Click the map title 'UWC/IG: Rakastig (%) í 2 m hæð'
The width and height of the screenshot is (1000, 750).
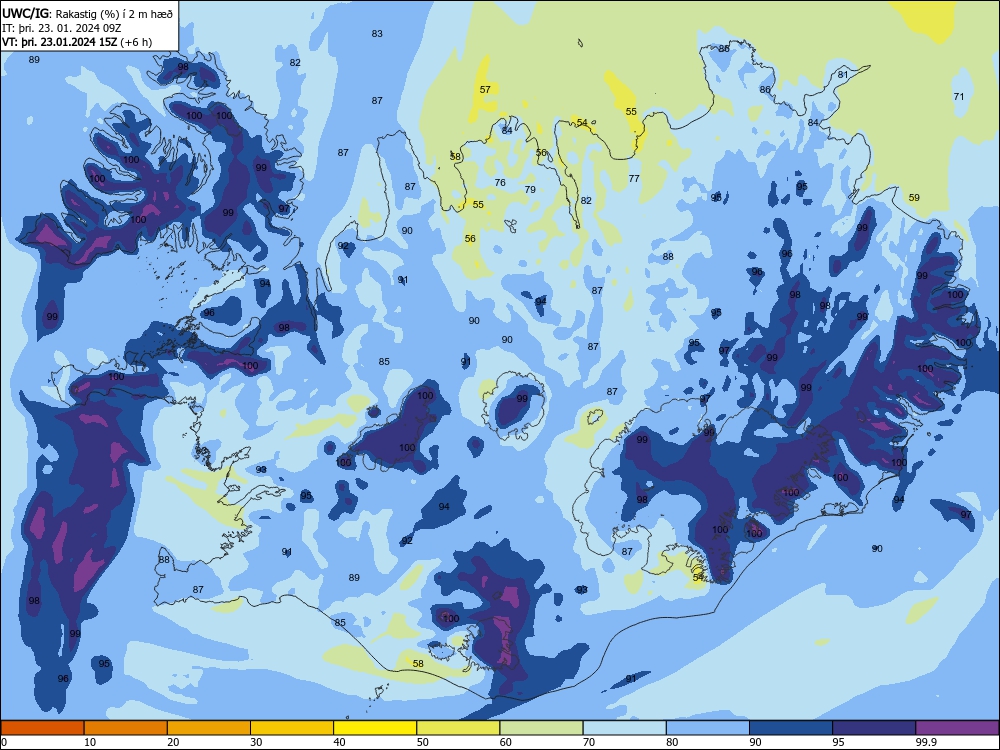pyautogui.click(x=87, y=12)
